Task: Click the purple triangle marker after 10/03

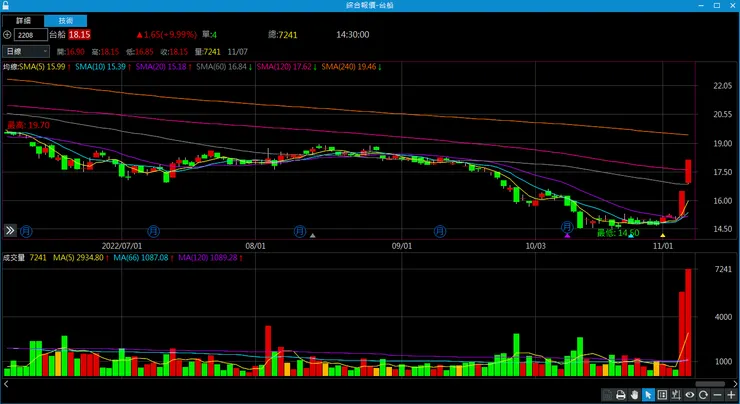Action: pos(567,235)
